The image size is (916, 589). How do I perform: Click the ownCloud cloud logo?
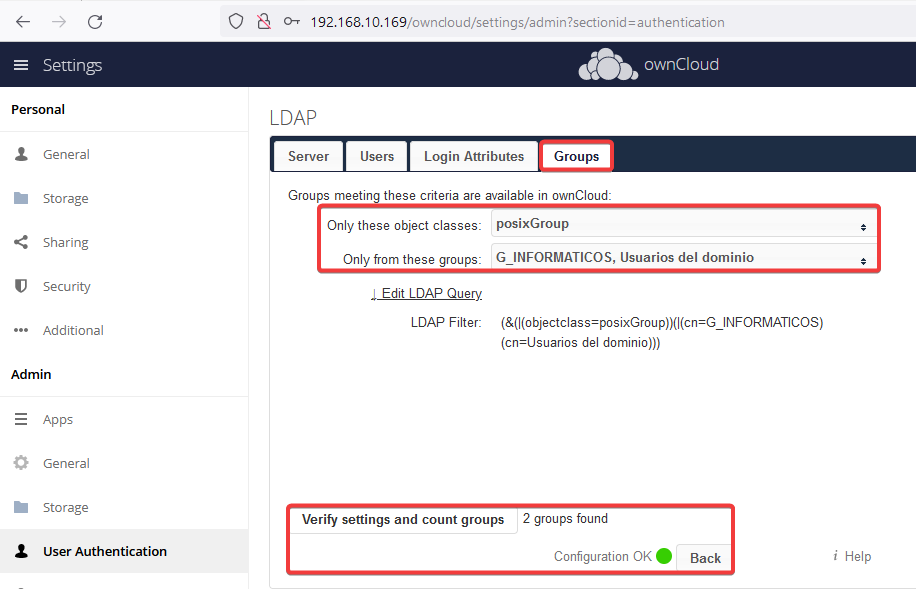tap(608, 65)
